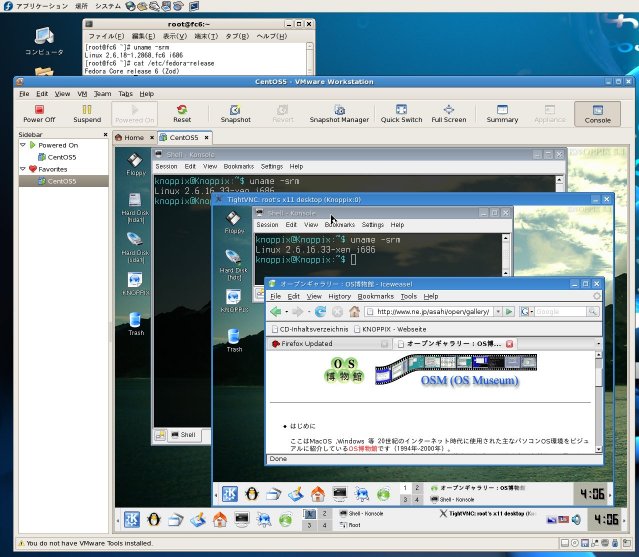The height and width of the screenshot is (557, 639).
Task: Click the home folder icon in TightVNC panel
Action: (x=318, y=494)
